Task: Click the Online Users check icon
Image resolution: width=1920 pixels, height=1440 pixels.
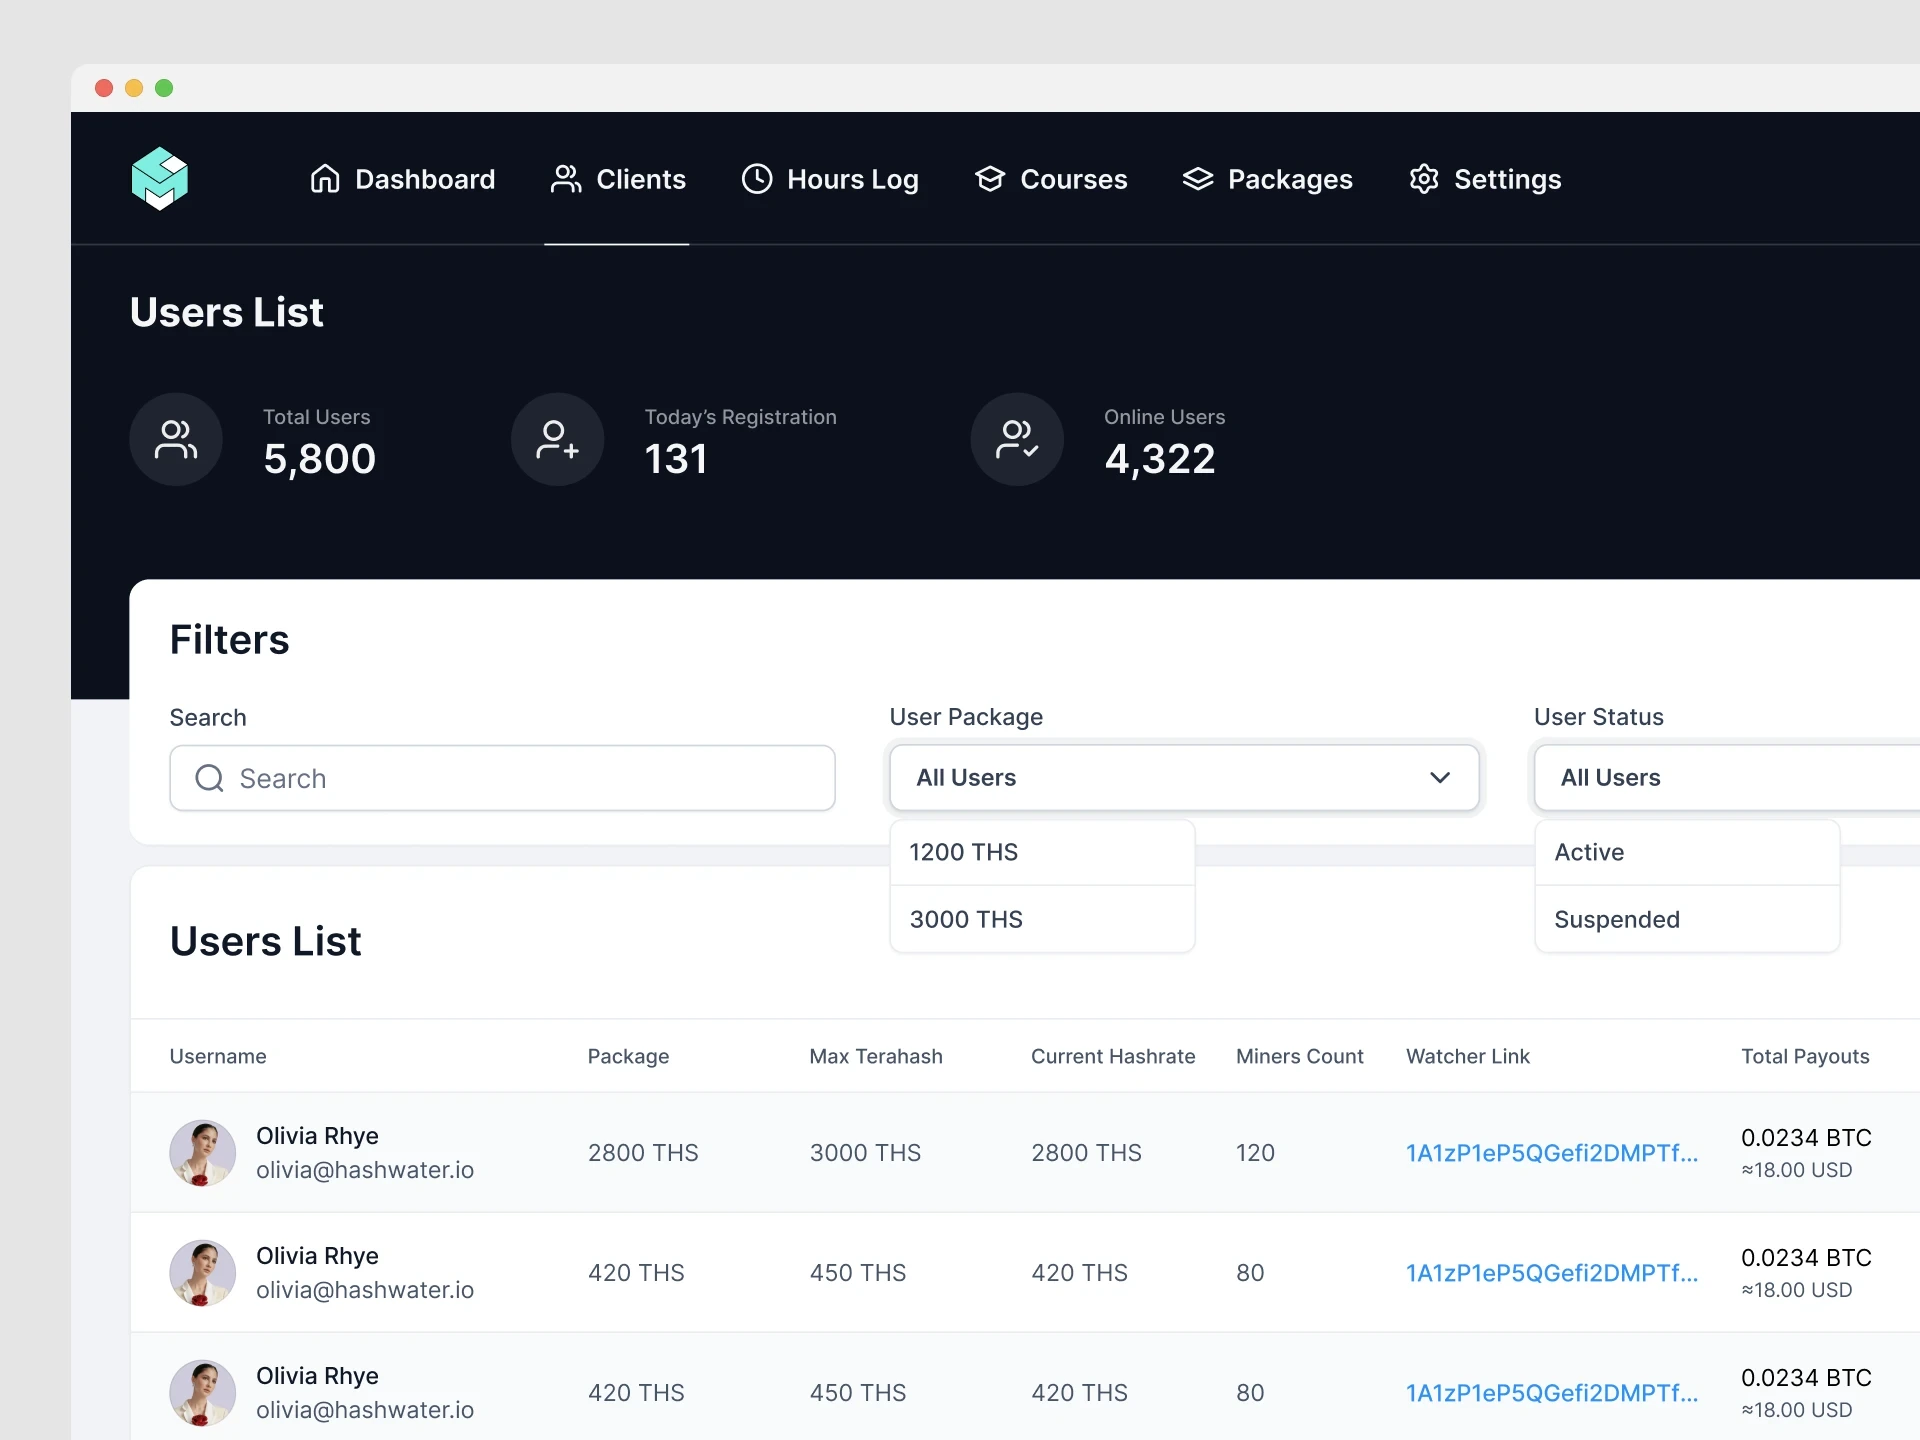Action: click(1017, 439)
